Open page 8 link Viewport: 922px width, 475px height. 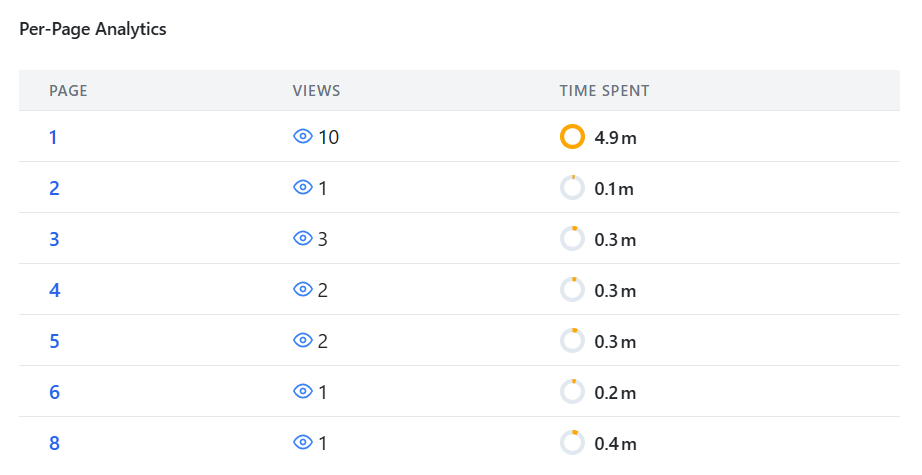click(x=54, y=443)
